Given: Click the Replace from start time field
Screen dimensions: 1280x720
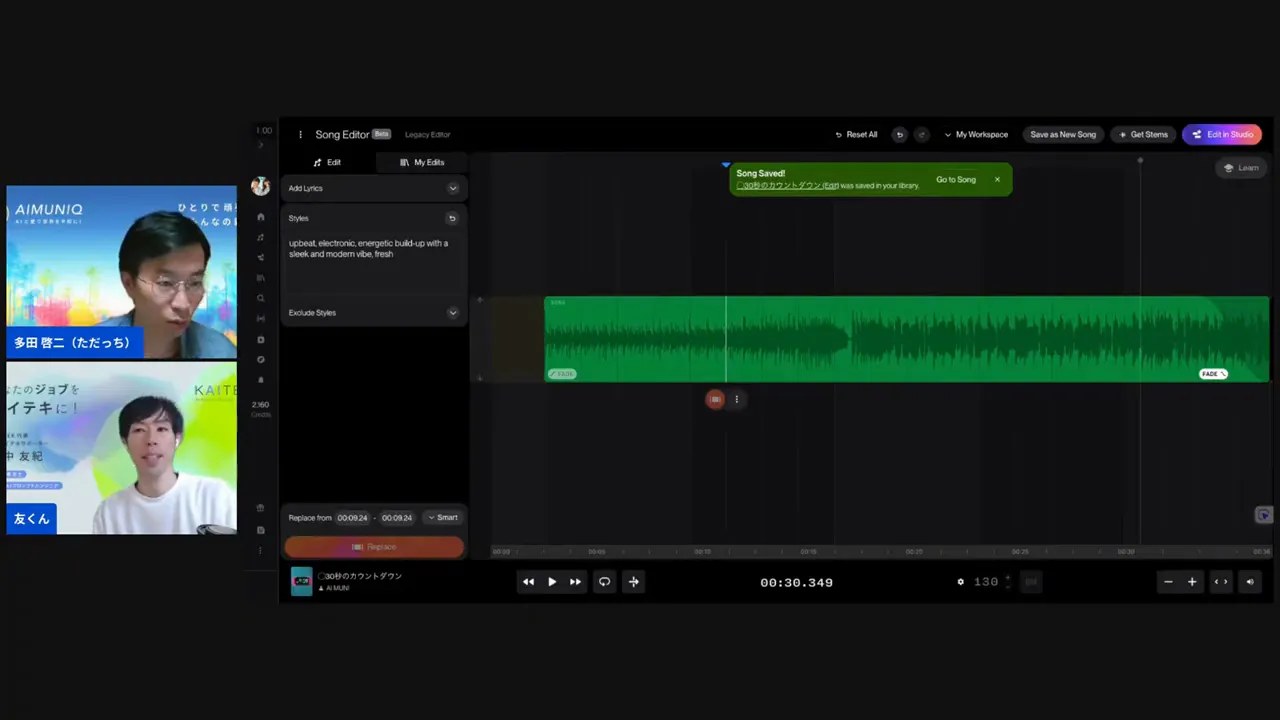Looking at the screenshot, I should (x=352, y=518).
